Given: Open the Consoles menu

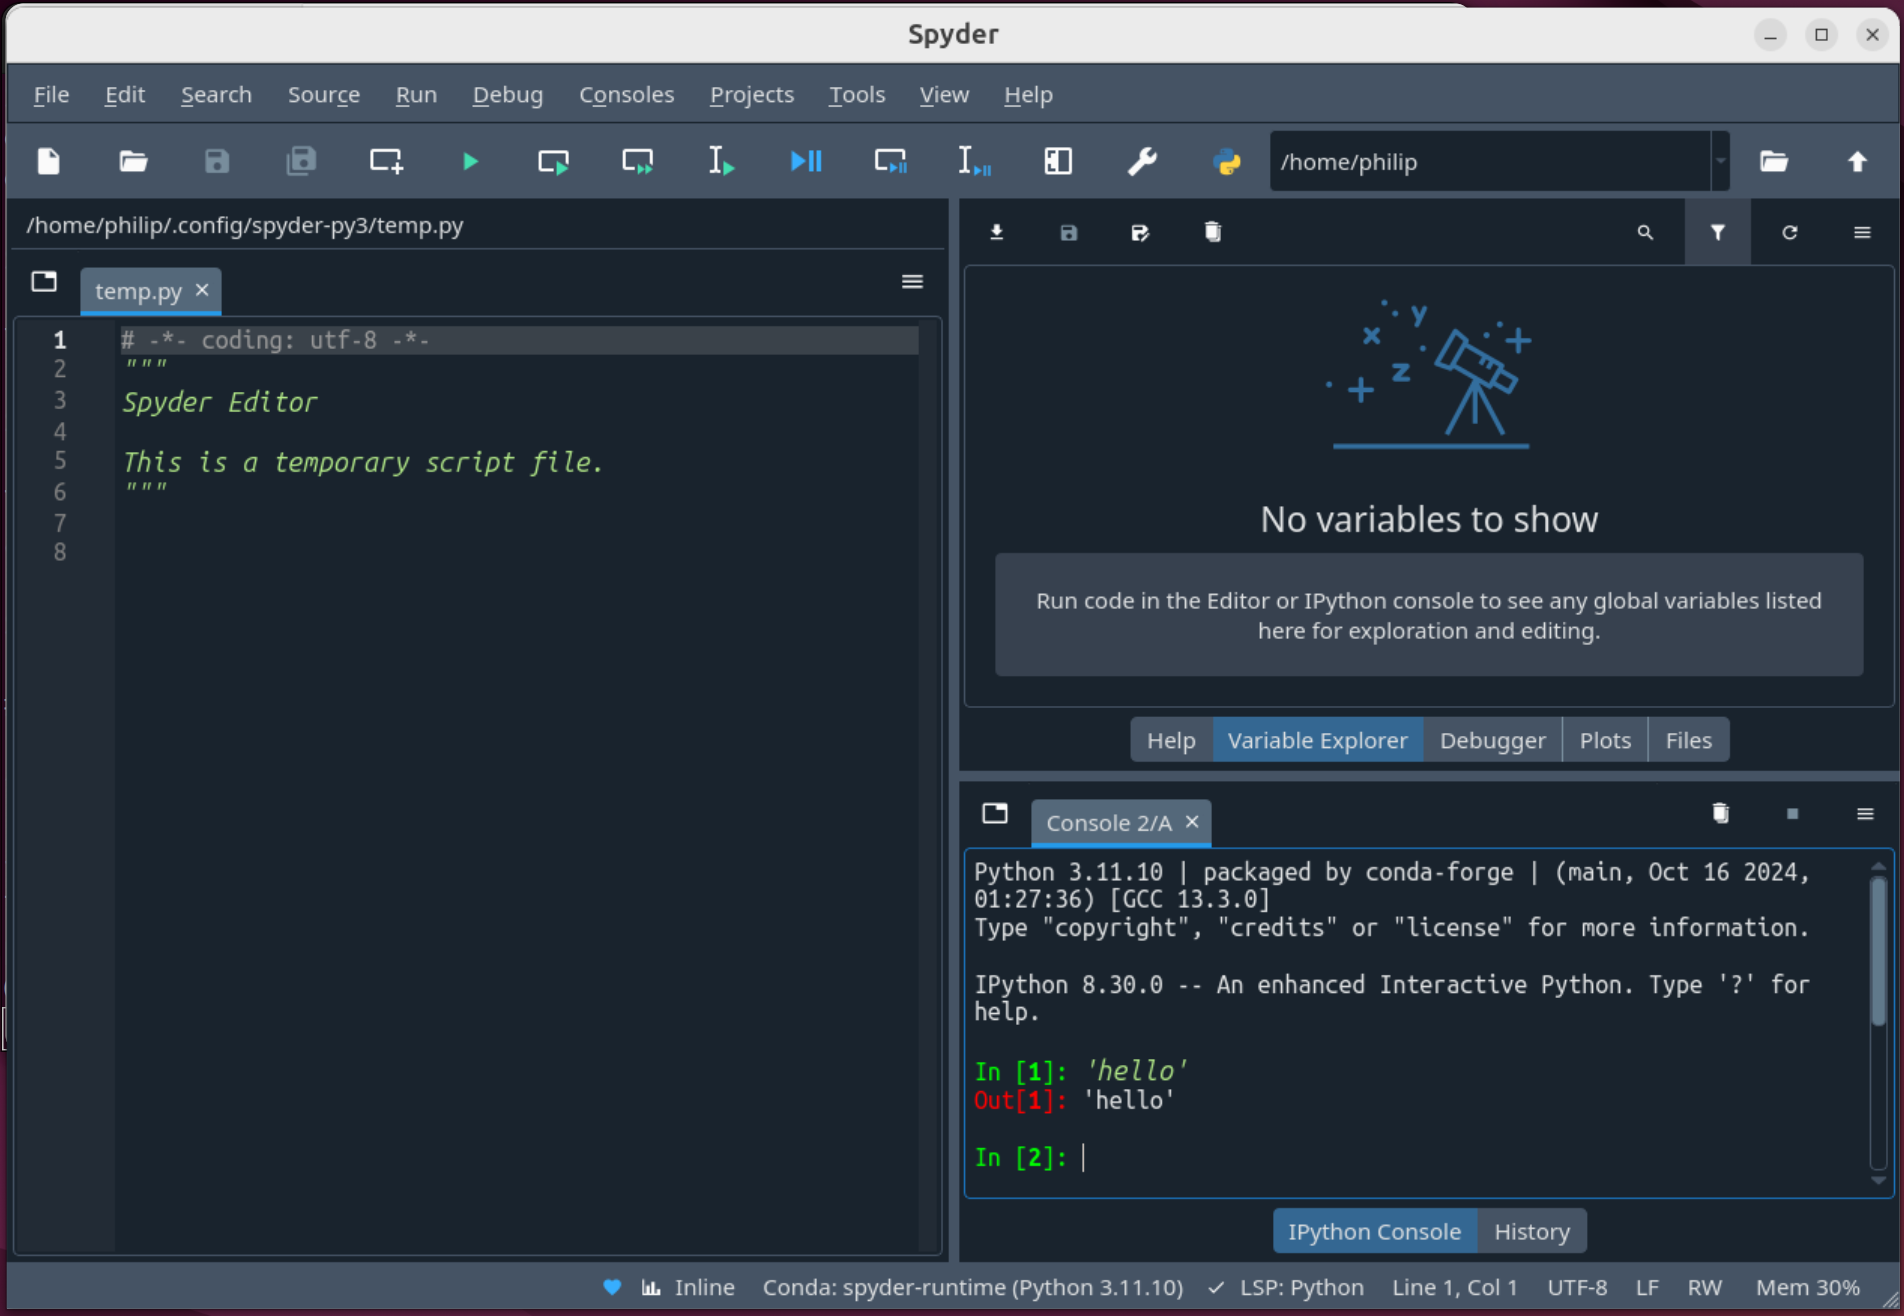Looking at the screenshot, I should pyautogui.click(x=627, y=94).
